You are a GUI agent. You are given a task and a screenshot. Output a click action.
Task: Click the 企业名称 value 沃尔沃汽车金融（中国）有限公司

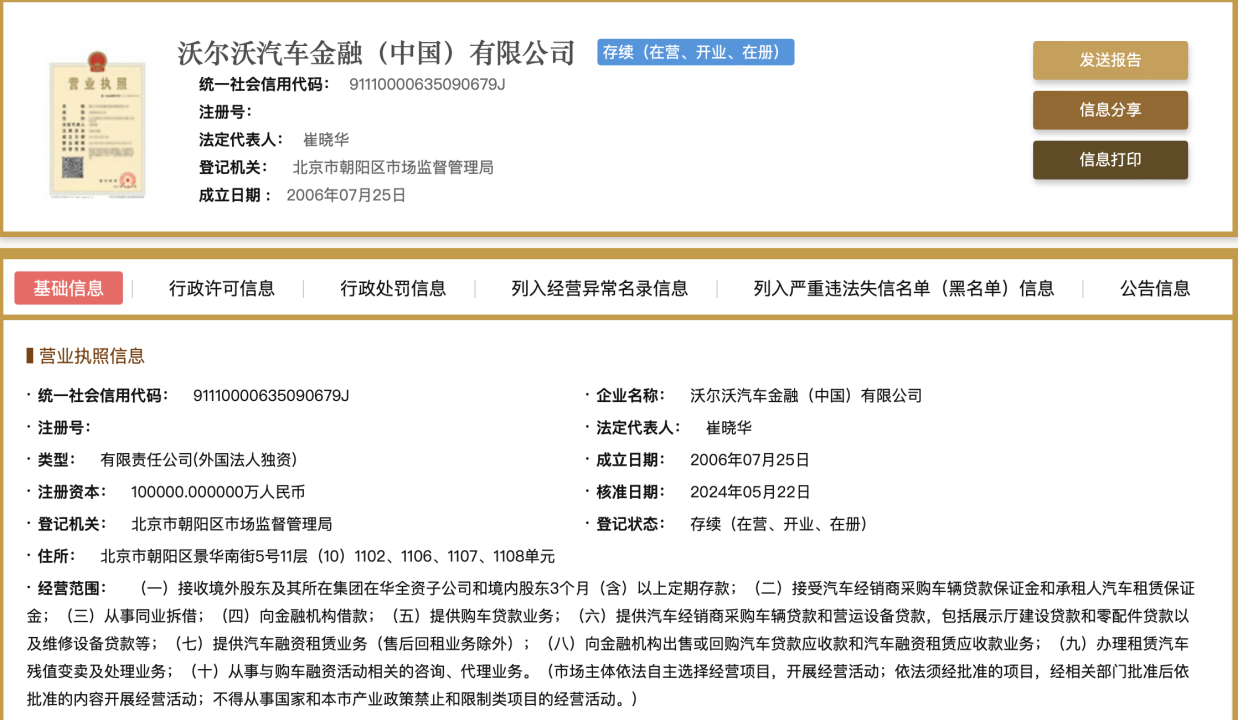[806, 396]
